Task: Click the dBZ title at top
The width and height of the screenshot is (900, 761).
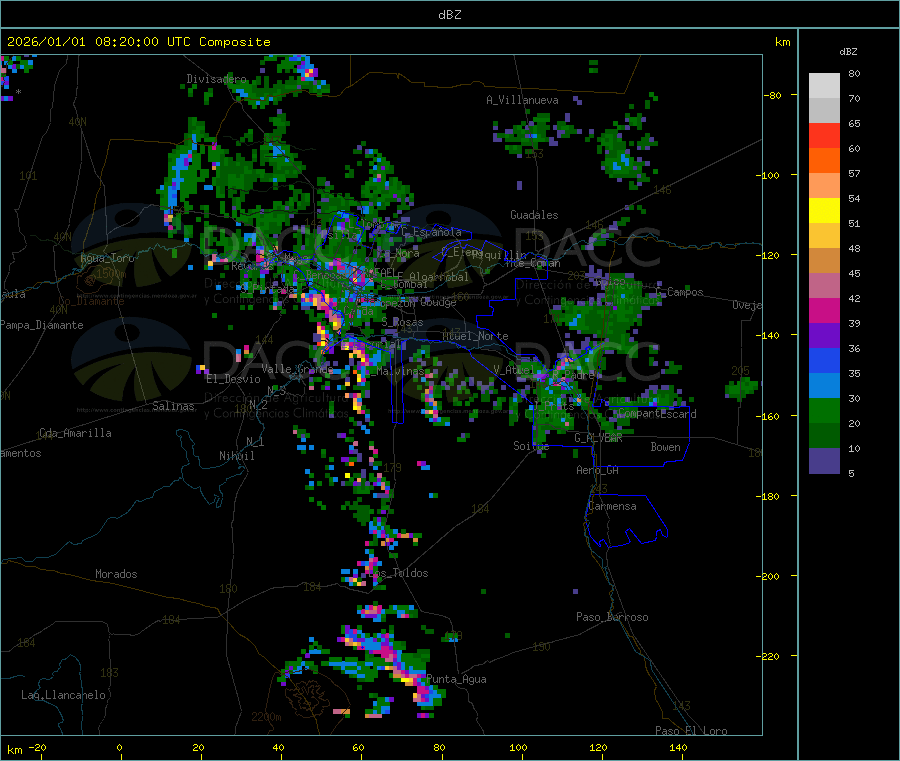Action: (x=449, y=15)
